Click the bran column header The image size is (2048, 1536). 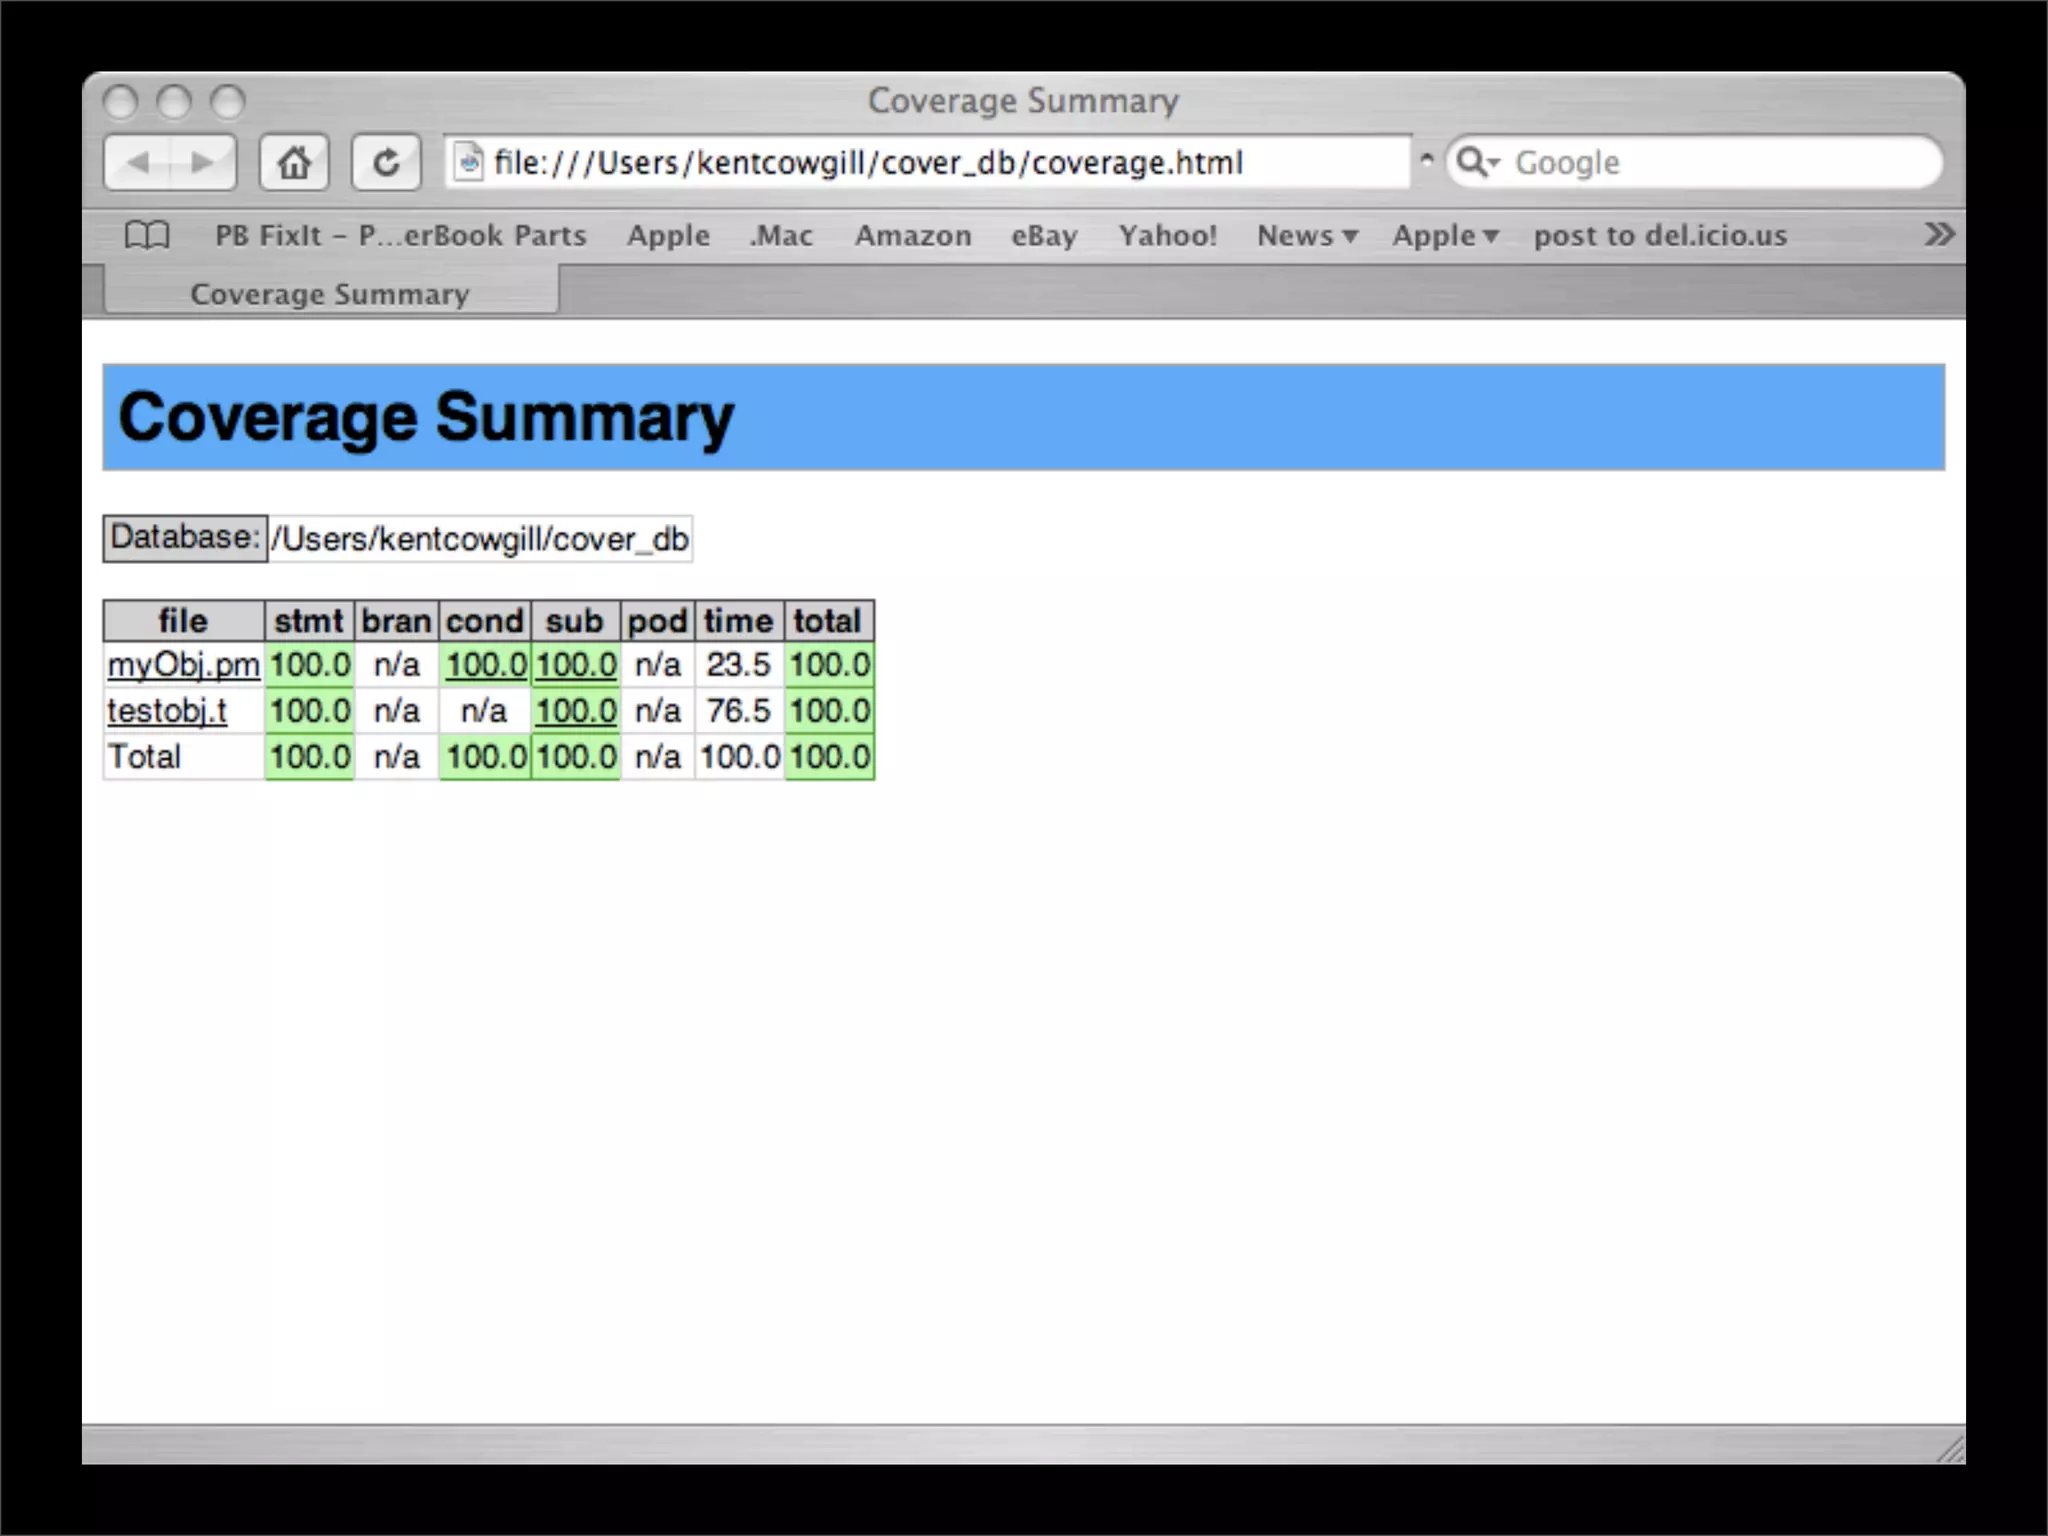pos(396,621)
